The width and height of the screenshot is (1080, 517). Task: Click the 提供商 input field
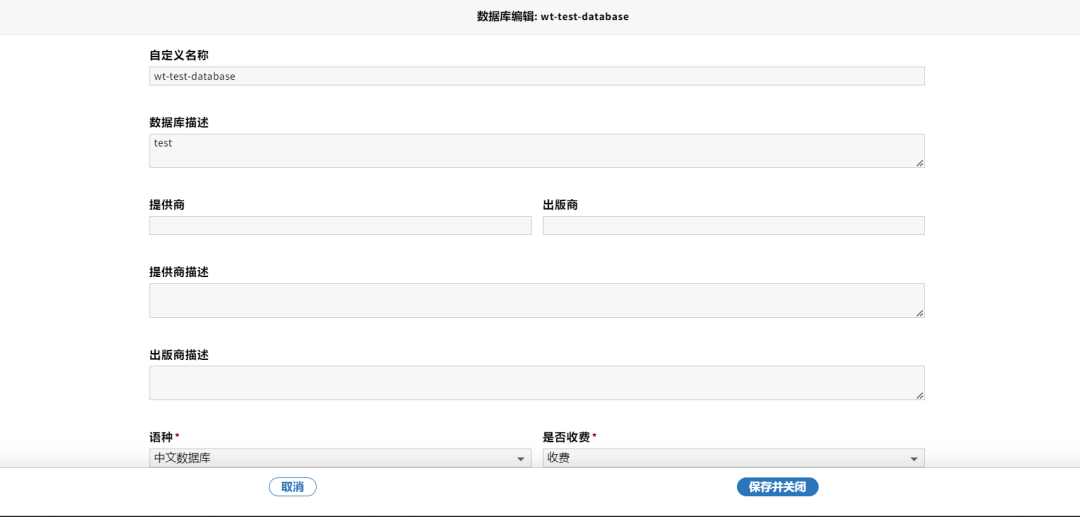340,226
